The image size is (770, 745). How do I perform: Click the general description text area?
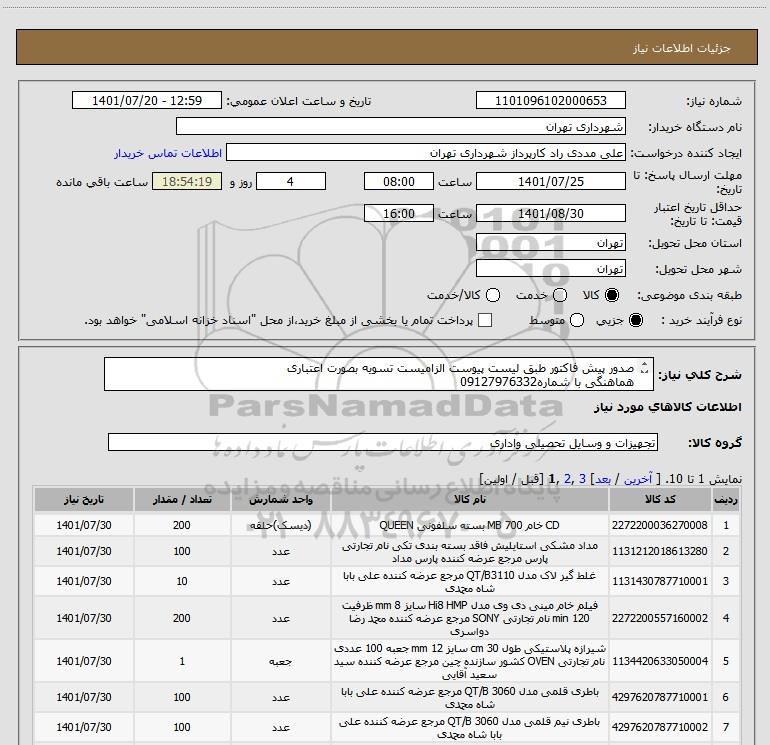tap(379, 374)
